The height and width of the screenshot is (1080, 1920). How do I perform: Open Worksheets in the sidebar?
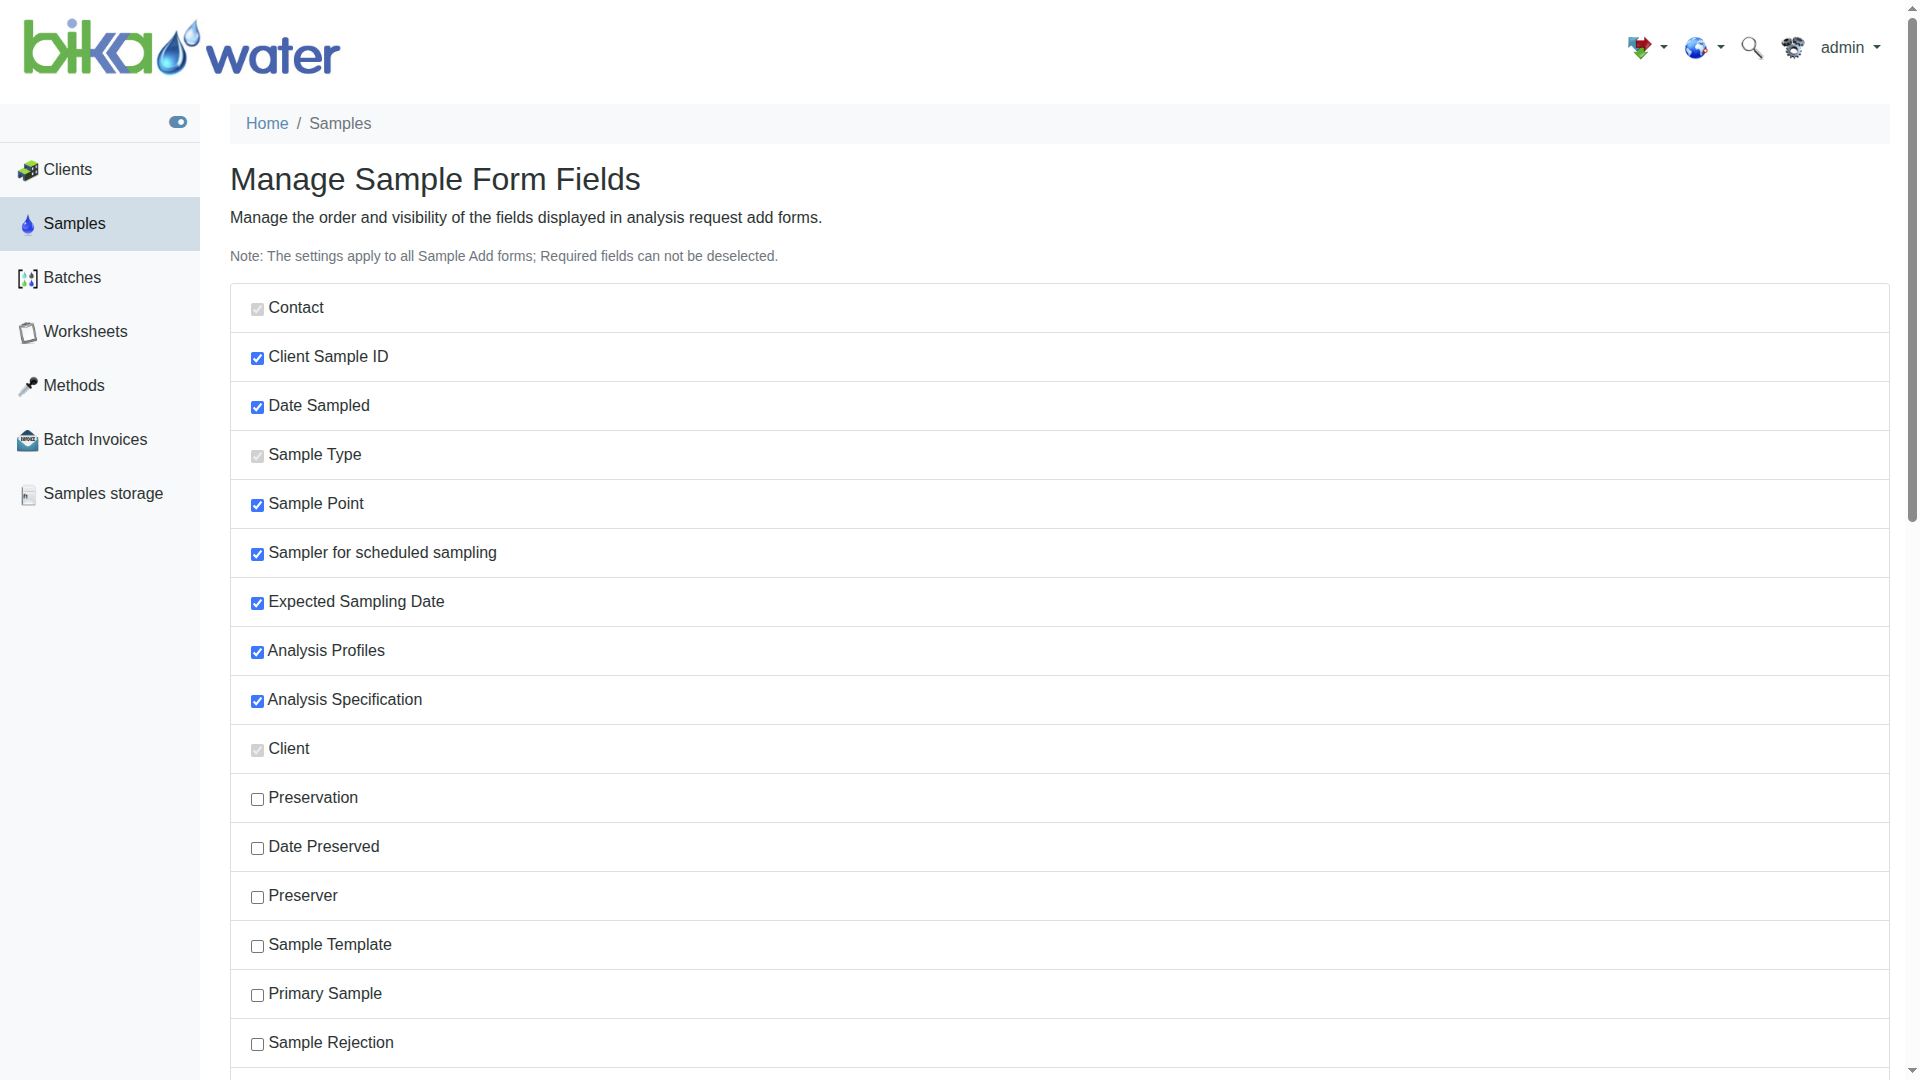coord(85,332)
